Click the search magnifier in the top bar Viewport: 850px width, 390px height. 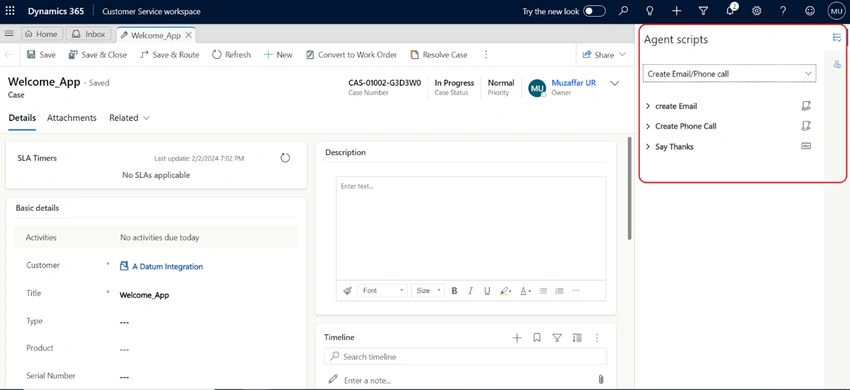[x=623, y=11]
